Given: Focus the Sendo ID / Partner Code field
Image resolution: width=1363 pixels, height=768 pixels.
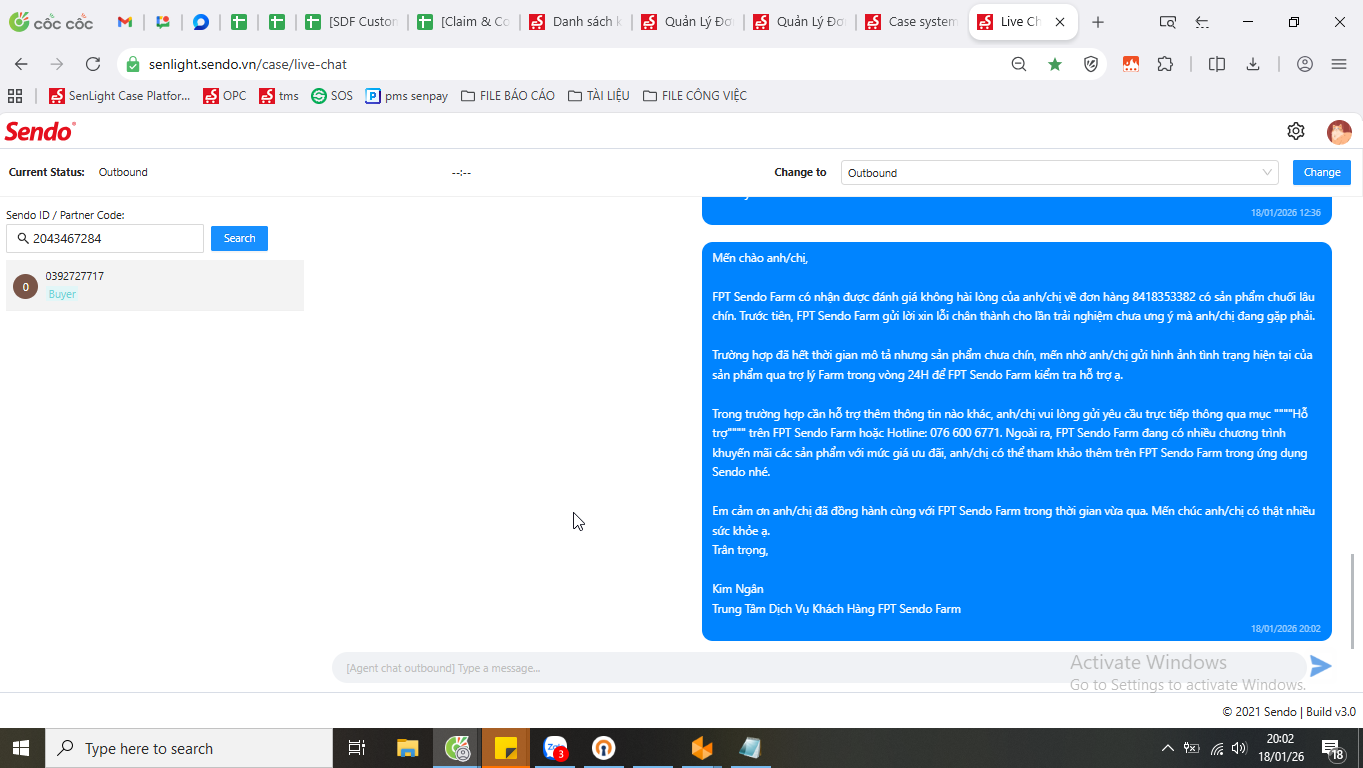Looking at the screenshot, I should [105, 238].
